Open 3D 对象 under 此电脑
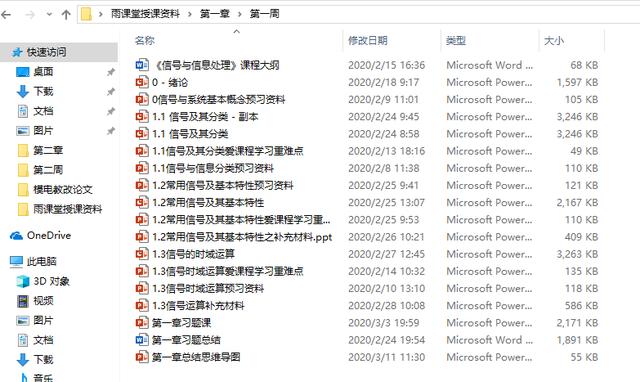This screenshot has width=640, height=382. [51, 281]
